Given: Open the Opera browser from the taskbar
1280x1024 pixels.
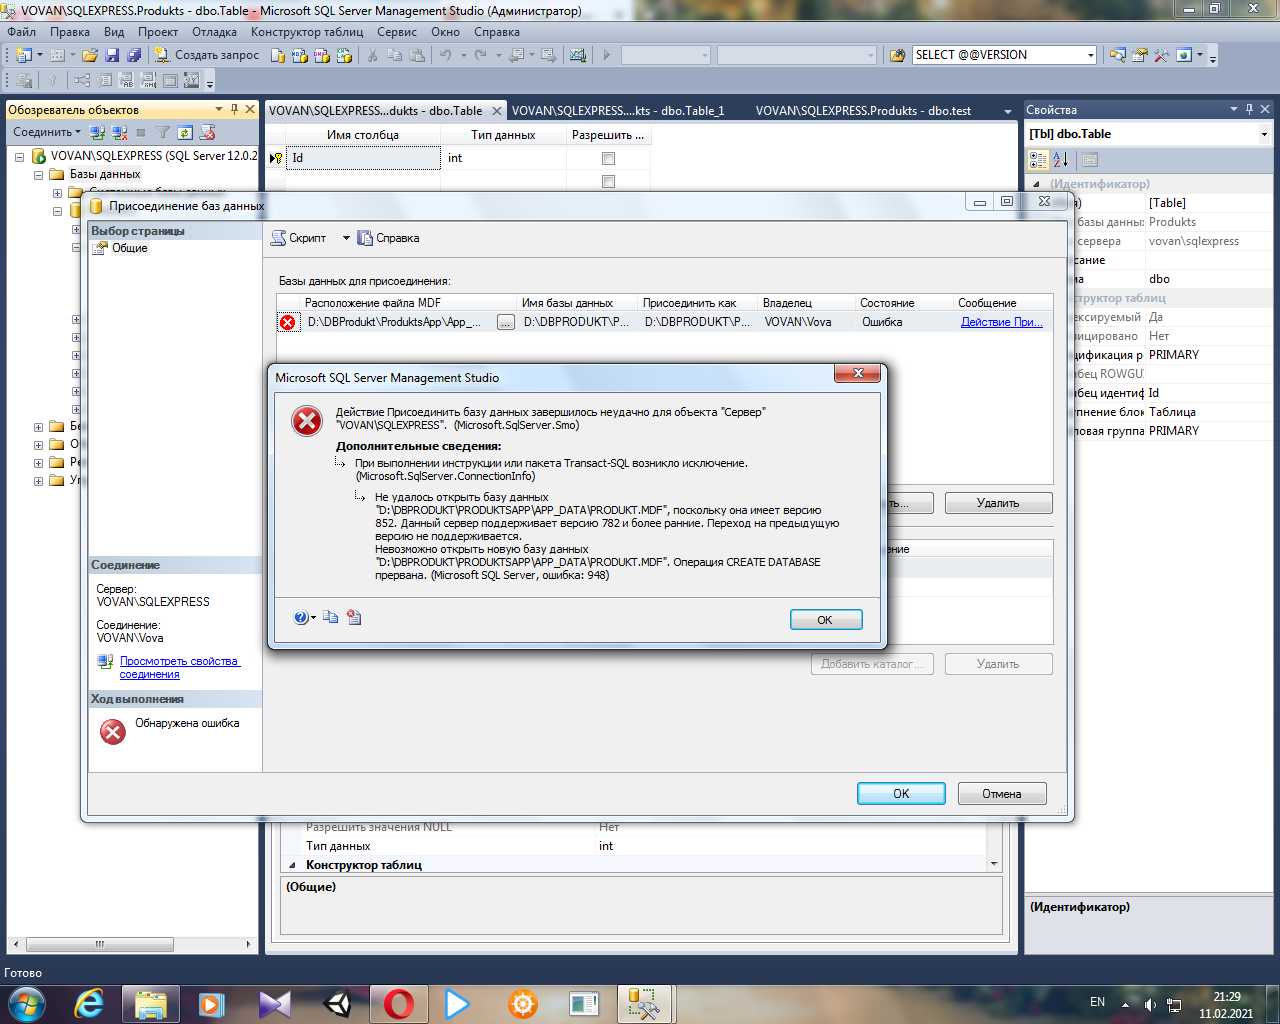Looking at the screenshot, I should (x=398, y=1003).
